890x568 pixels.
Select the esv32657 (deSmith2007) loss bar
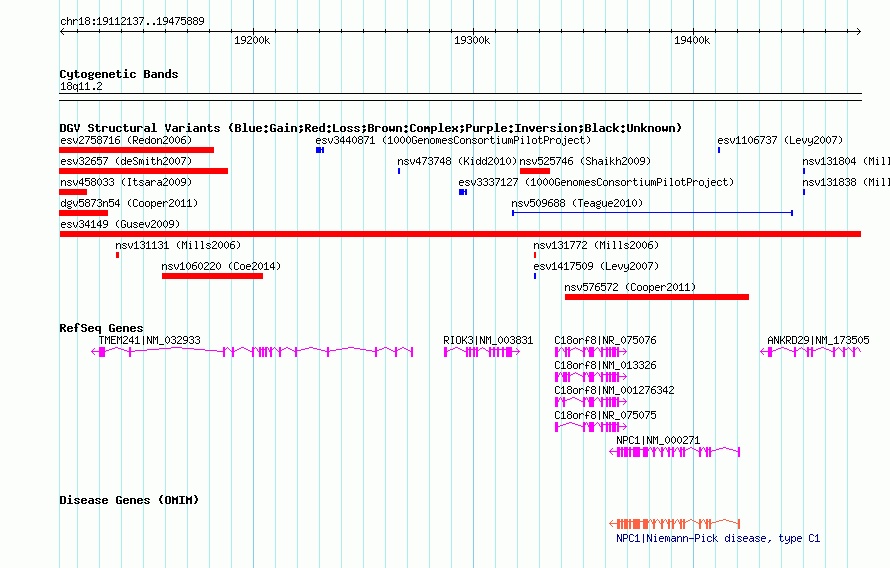(x=144, y=171)
